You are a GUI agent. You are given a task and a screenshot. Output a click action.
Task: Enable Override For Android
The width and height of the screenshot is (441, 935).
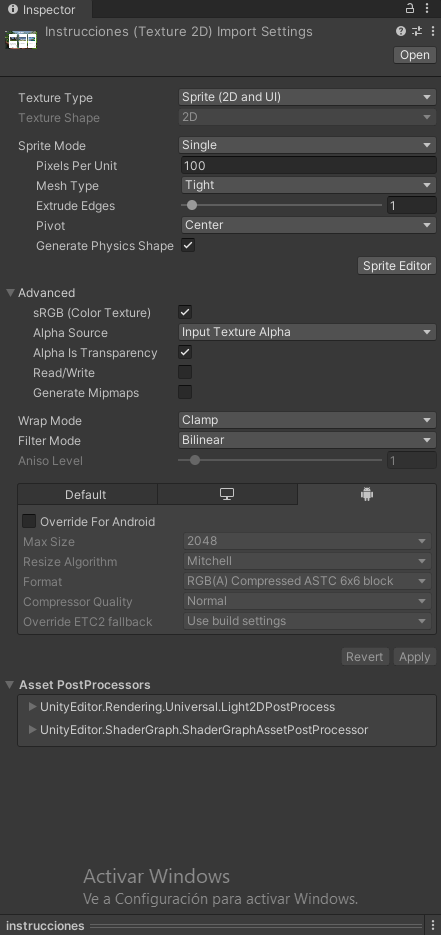[x=29, y=521]
